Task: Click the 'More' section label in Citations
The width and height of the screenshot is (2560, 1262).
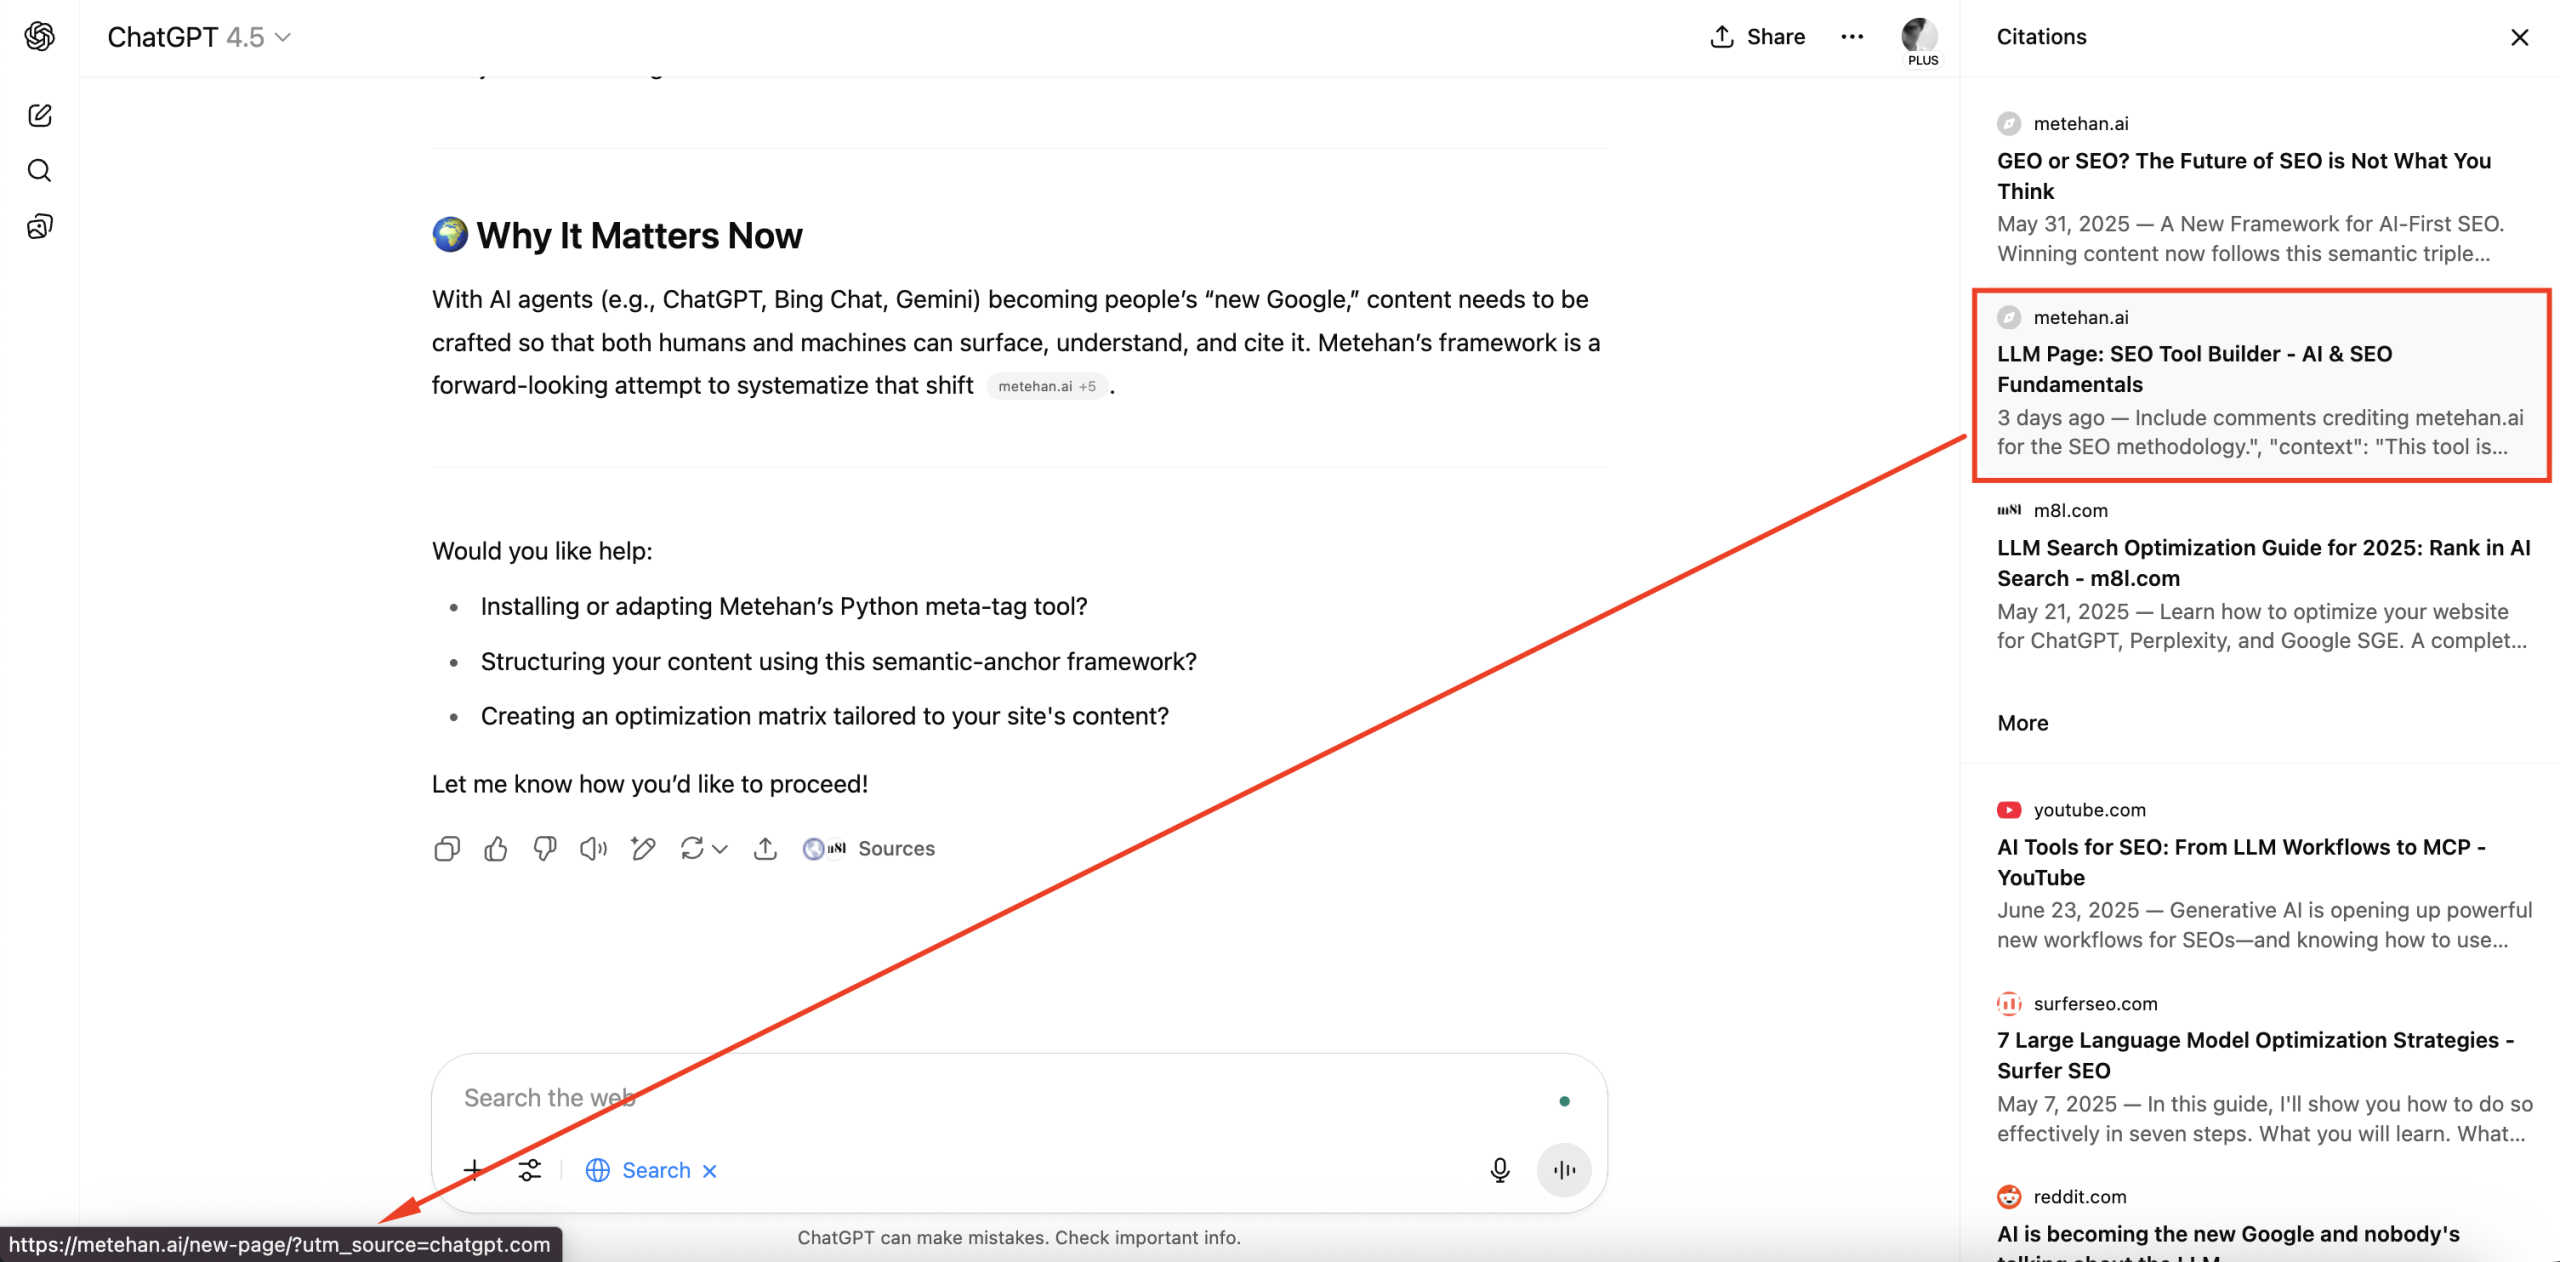Action: tap(2022, 723)
